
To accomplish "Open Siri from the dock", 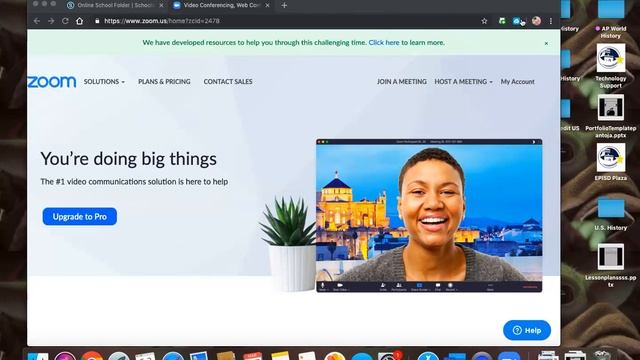I will [x=65, y=356].
